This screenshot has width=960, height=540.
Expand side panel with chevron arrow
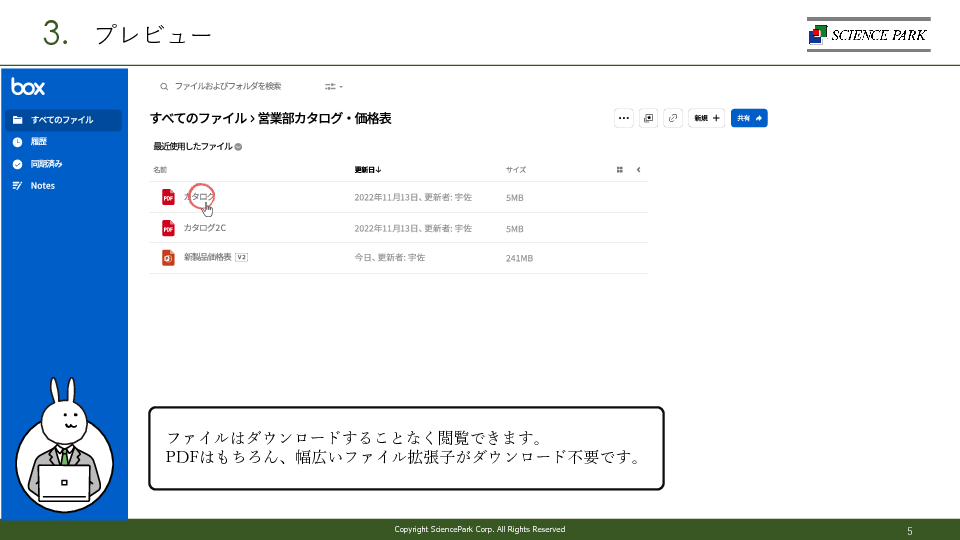point(638,170)
